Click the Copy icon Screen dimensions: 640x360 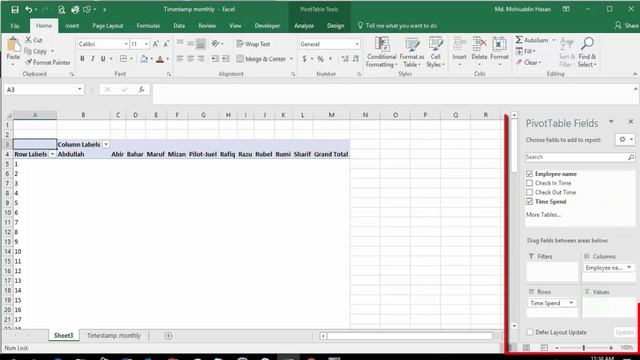pyautogui.click(x=28, y=51)
